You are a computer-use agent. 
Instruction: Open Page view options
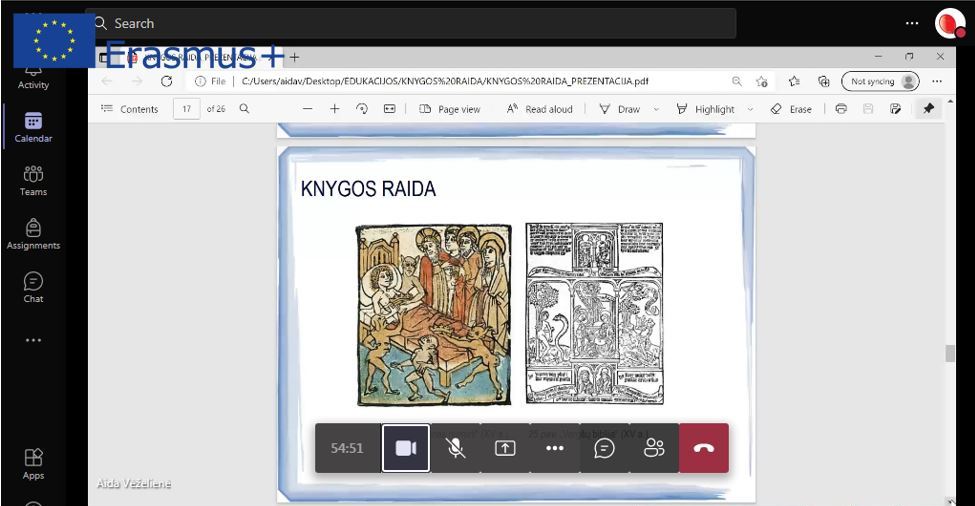(450, 109)
